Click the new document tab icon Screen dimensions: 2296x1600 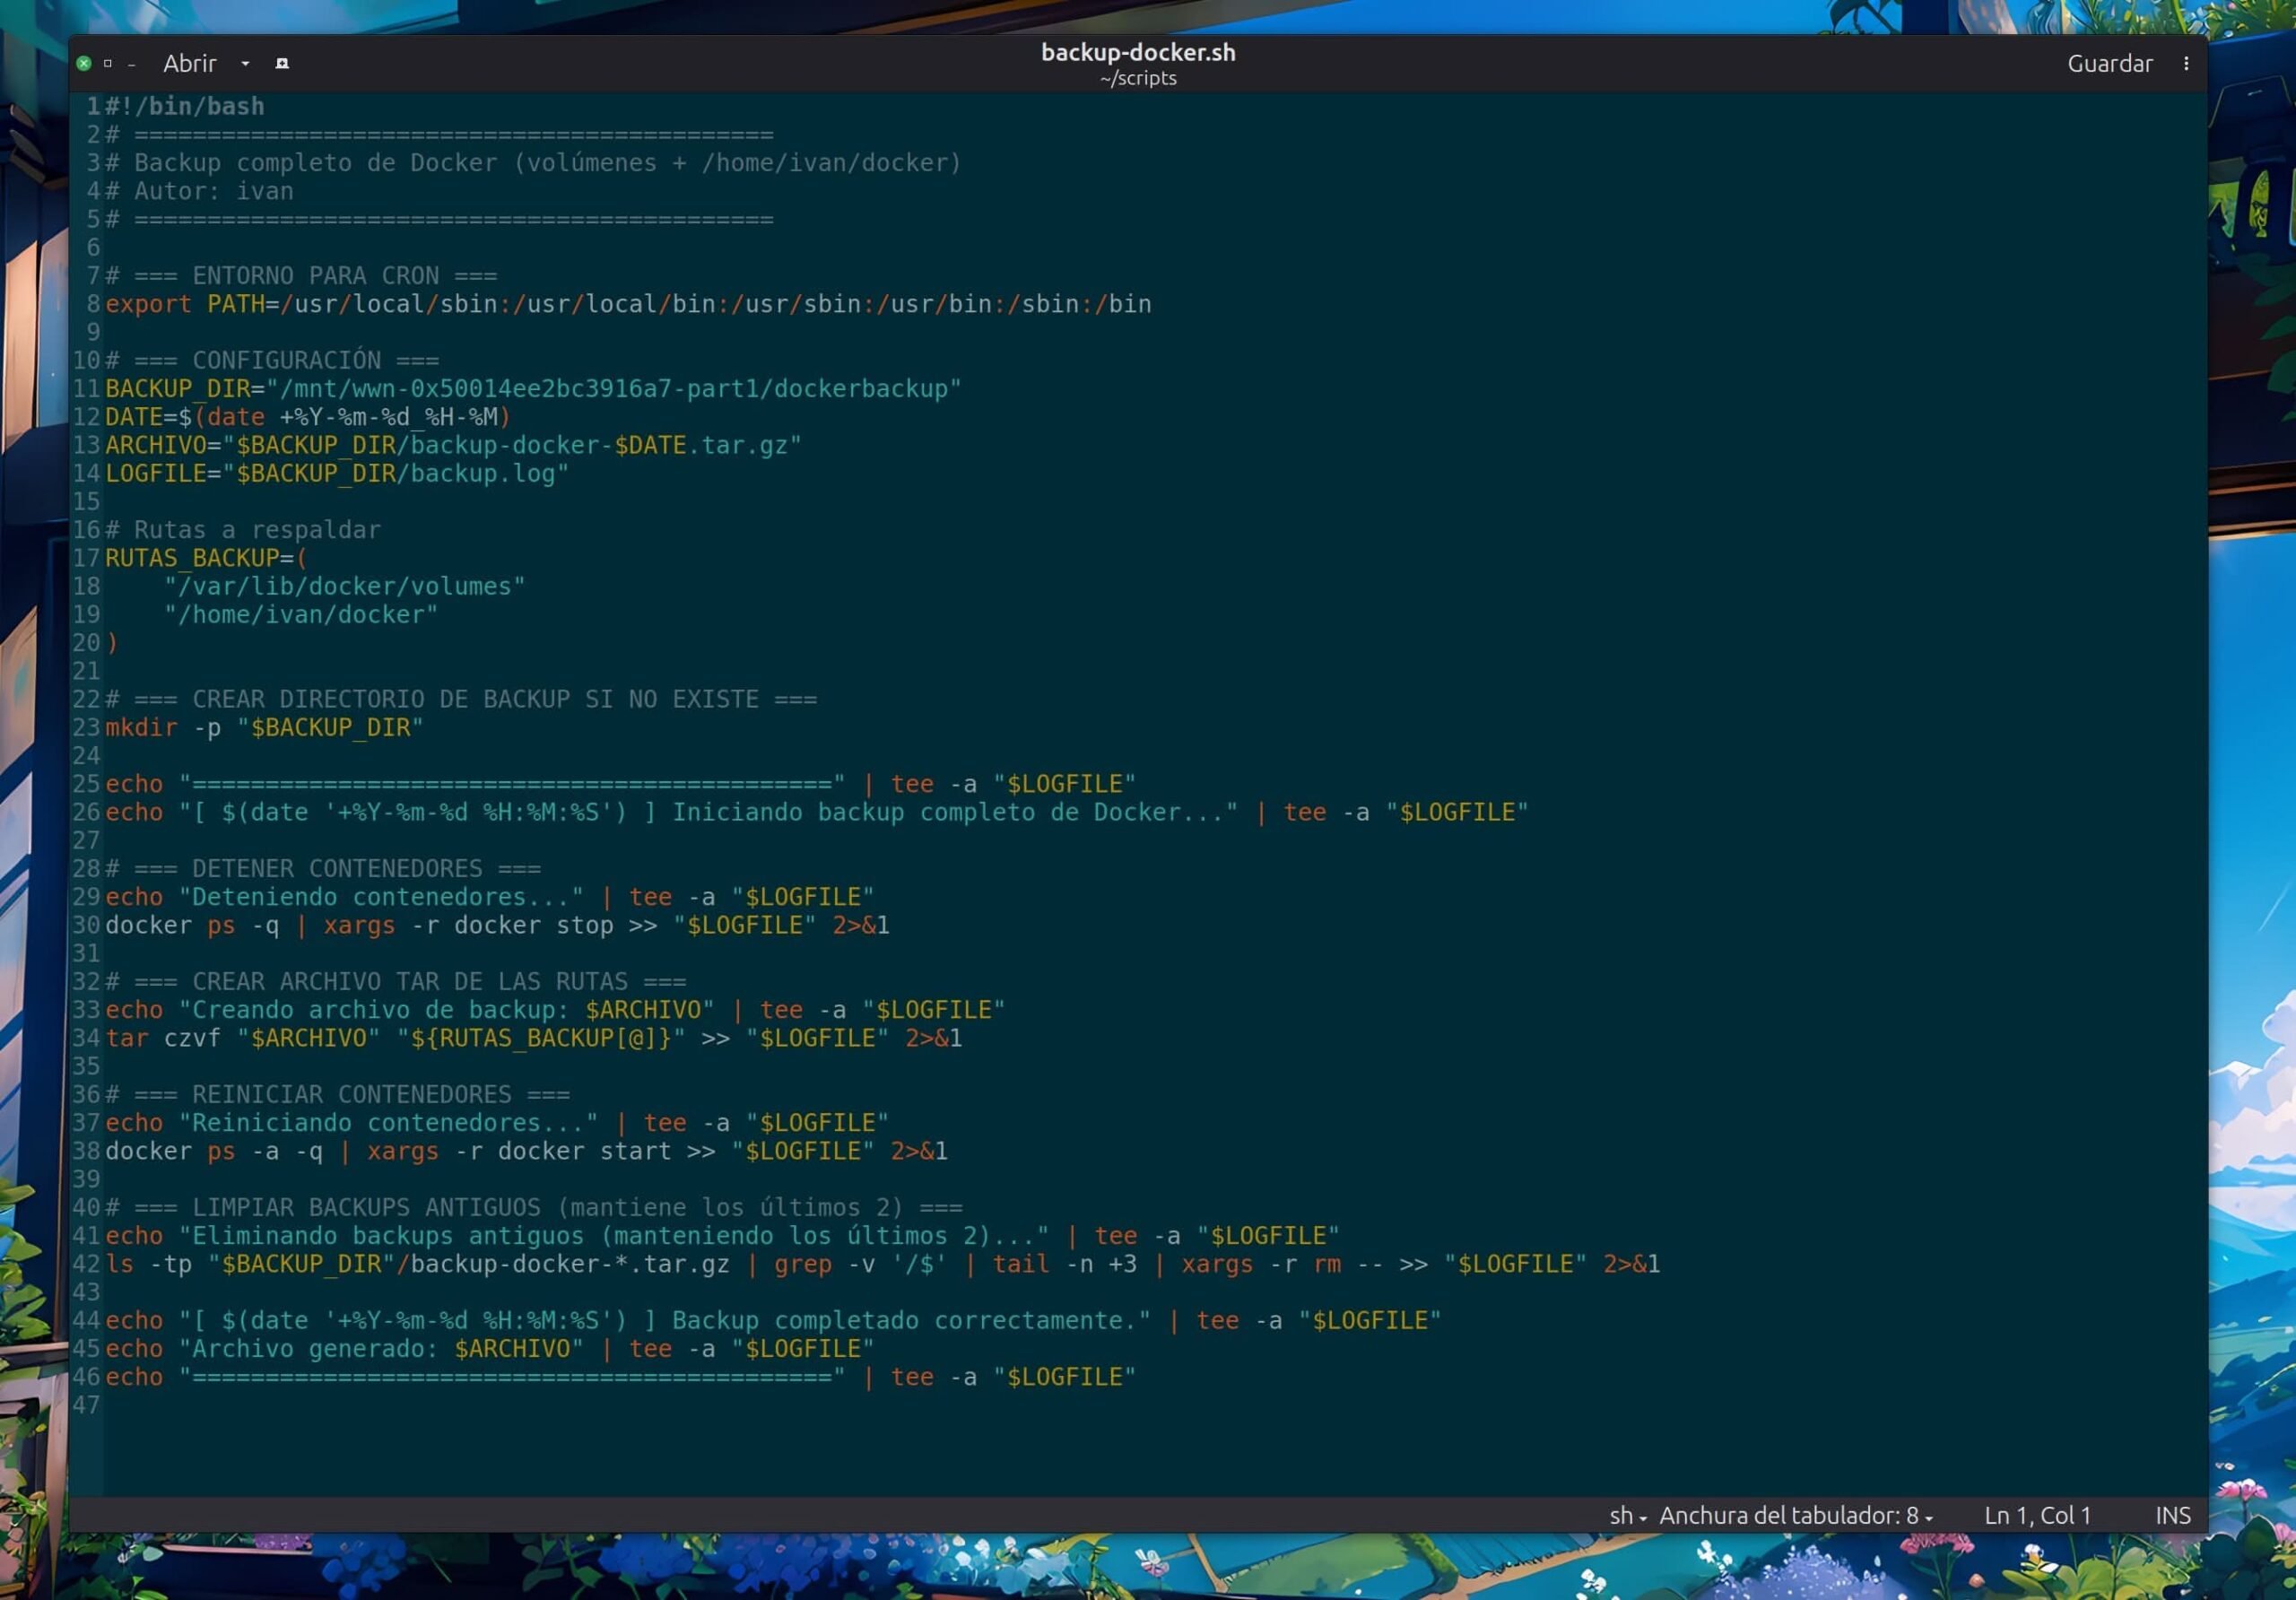click(x=282, y=63)
